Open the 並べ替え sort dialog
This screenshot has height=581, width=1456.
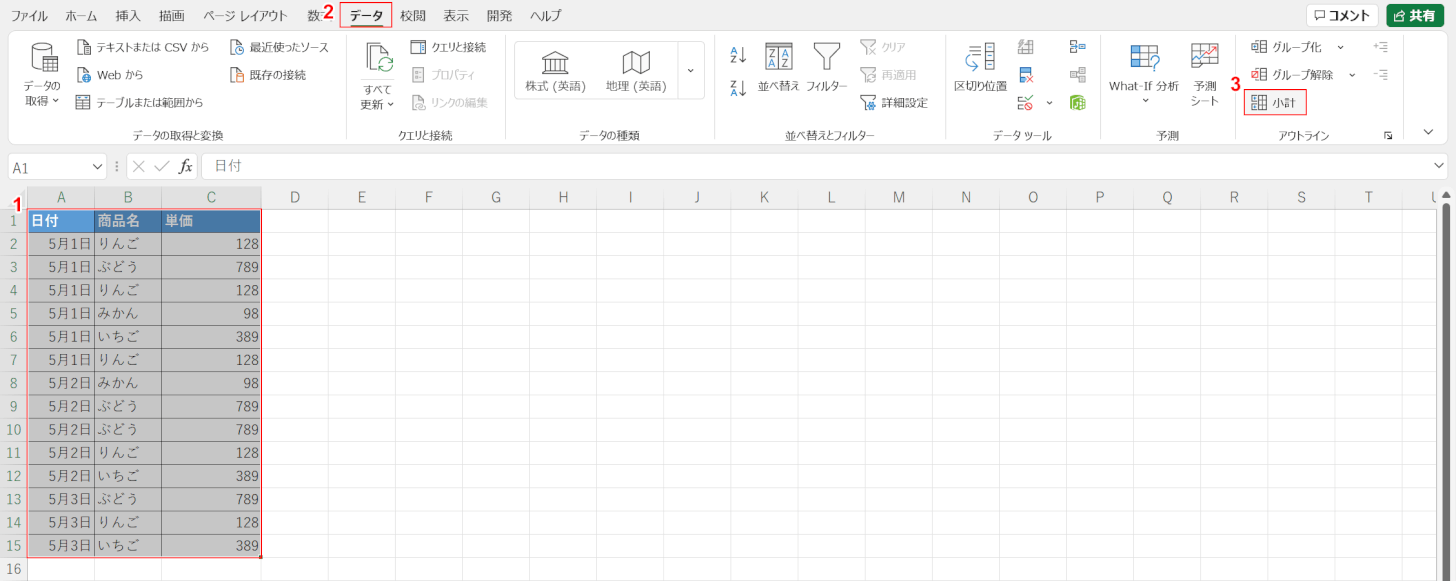[x=778, y=68]
